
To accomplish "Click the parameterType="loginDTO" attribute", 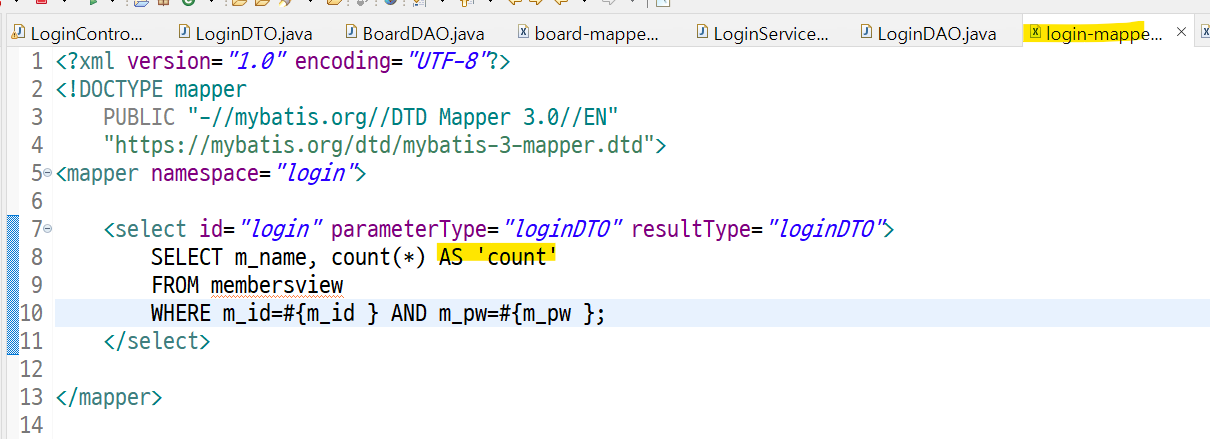I will point(478,229).
